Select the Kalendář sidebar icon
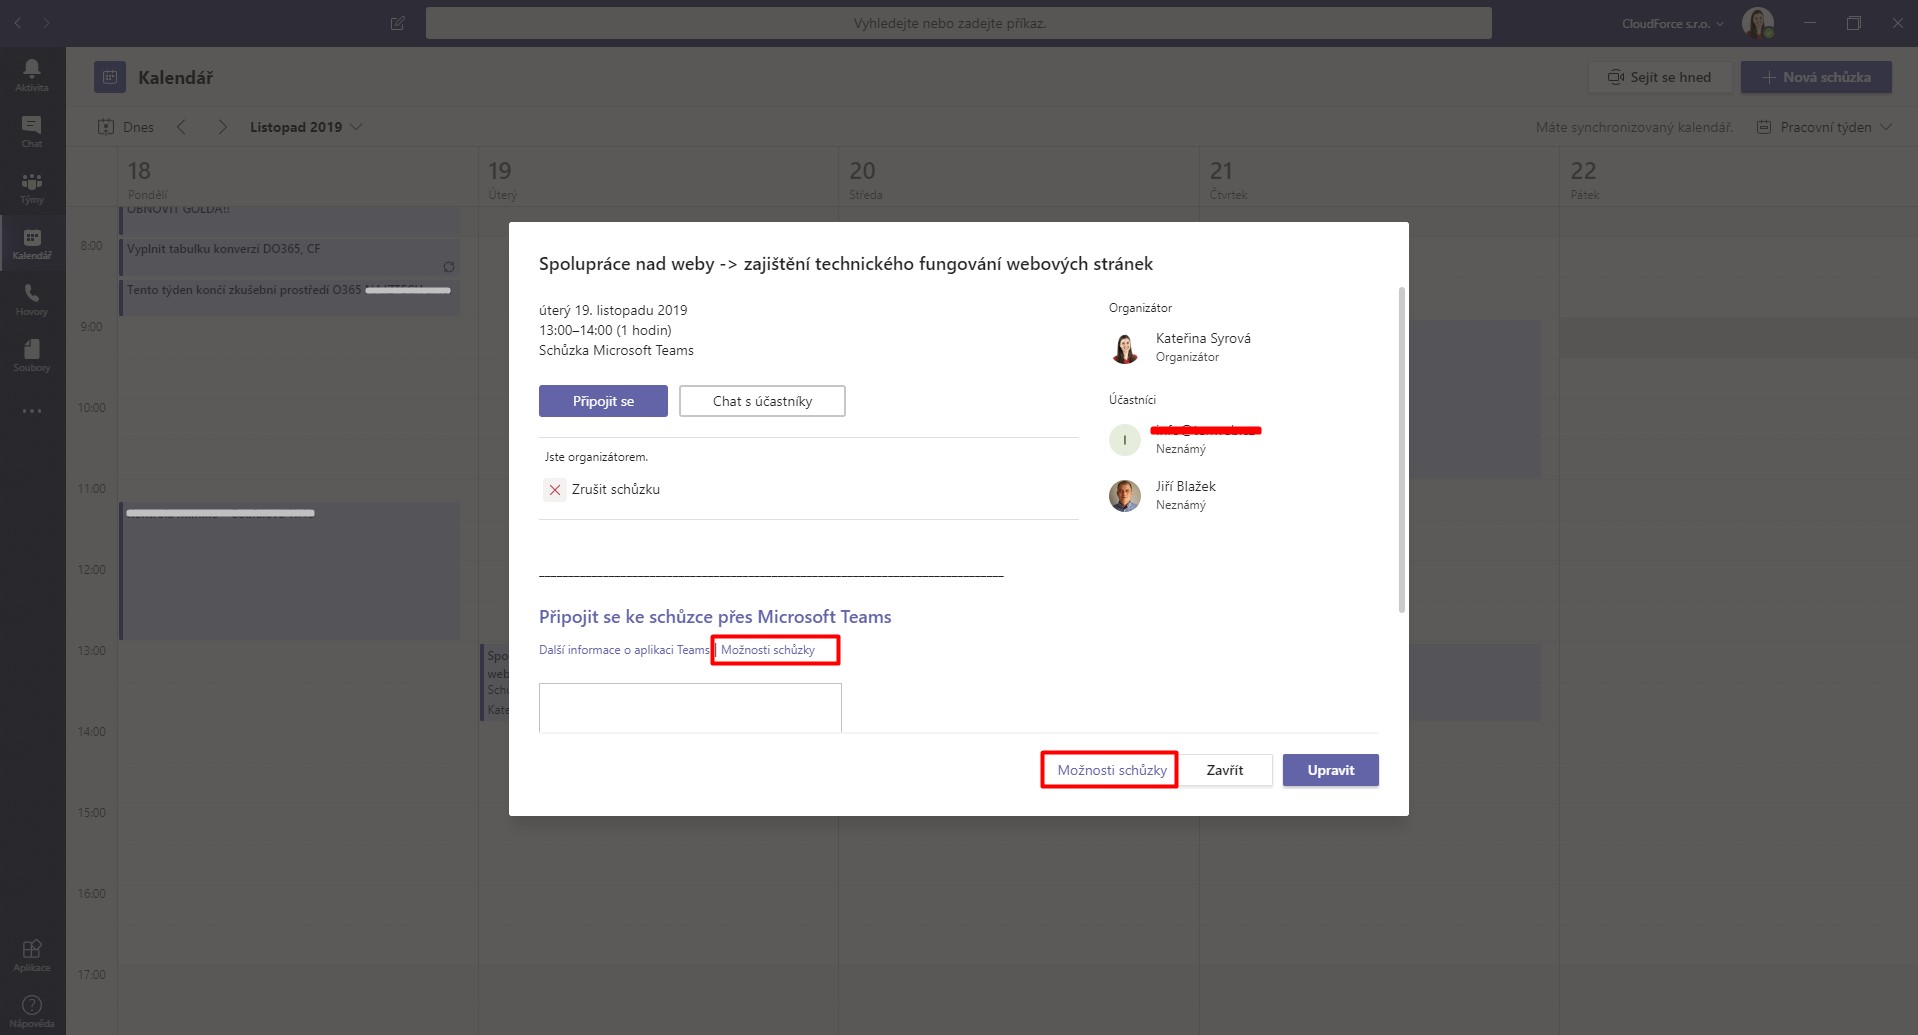Screen dimensions: 1918x1035 (x=32, y=243)
